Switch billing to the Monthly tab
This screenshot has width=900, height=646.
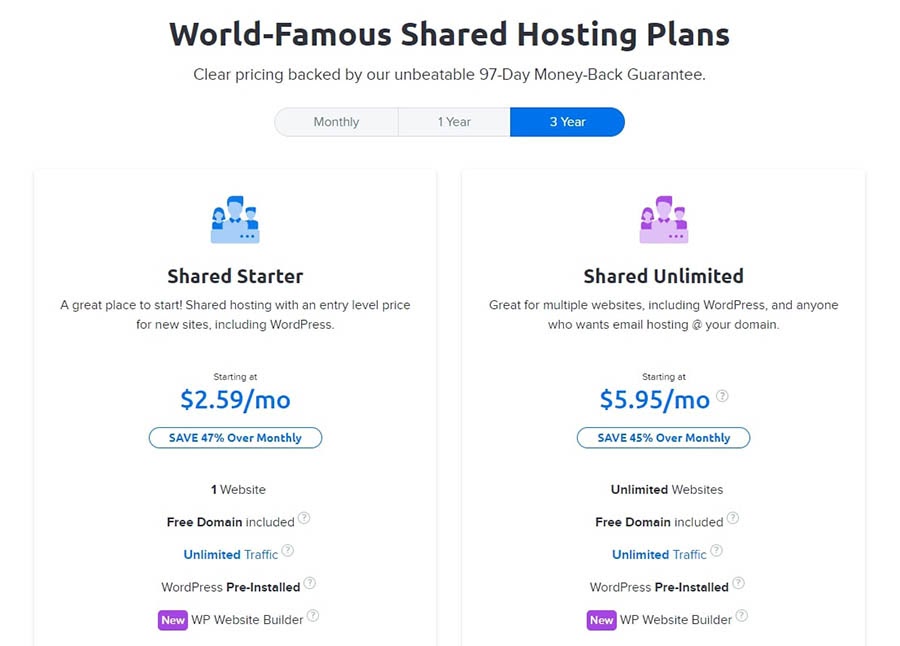pyautogui.click(x=336, y=122)
